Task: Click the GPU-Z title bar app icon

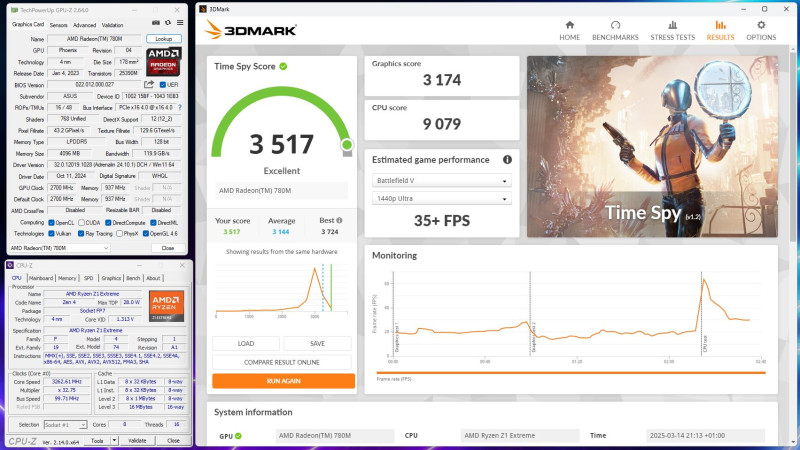Action: pyautogui.click(x=14, y=10)
